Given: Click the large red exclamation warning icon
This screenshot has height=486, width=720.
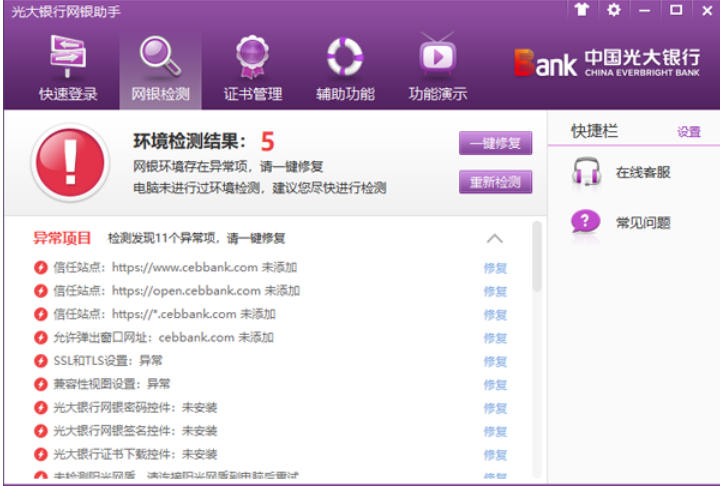Looking at the screenshot, I should pyautogui.click(x=70, y=162).
